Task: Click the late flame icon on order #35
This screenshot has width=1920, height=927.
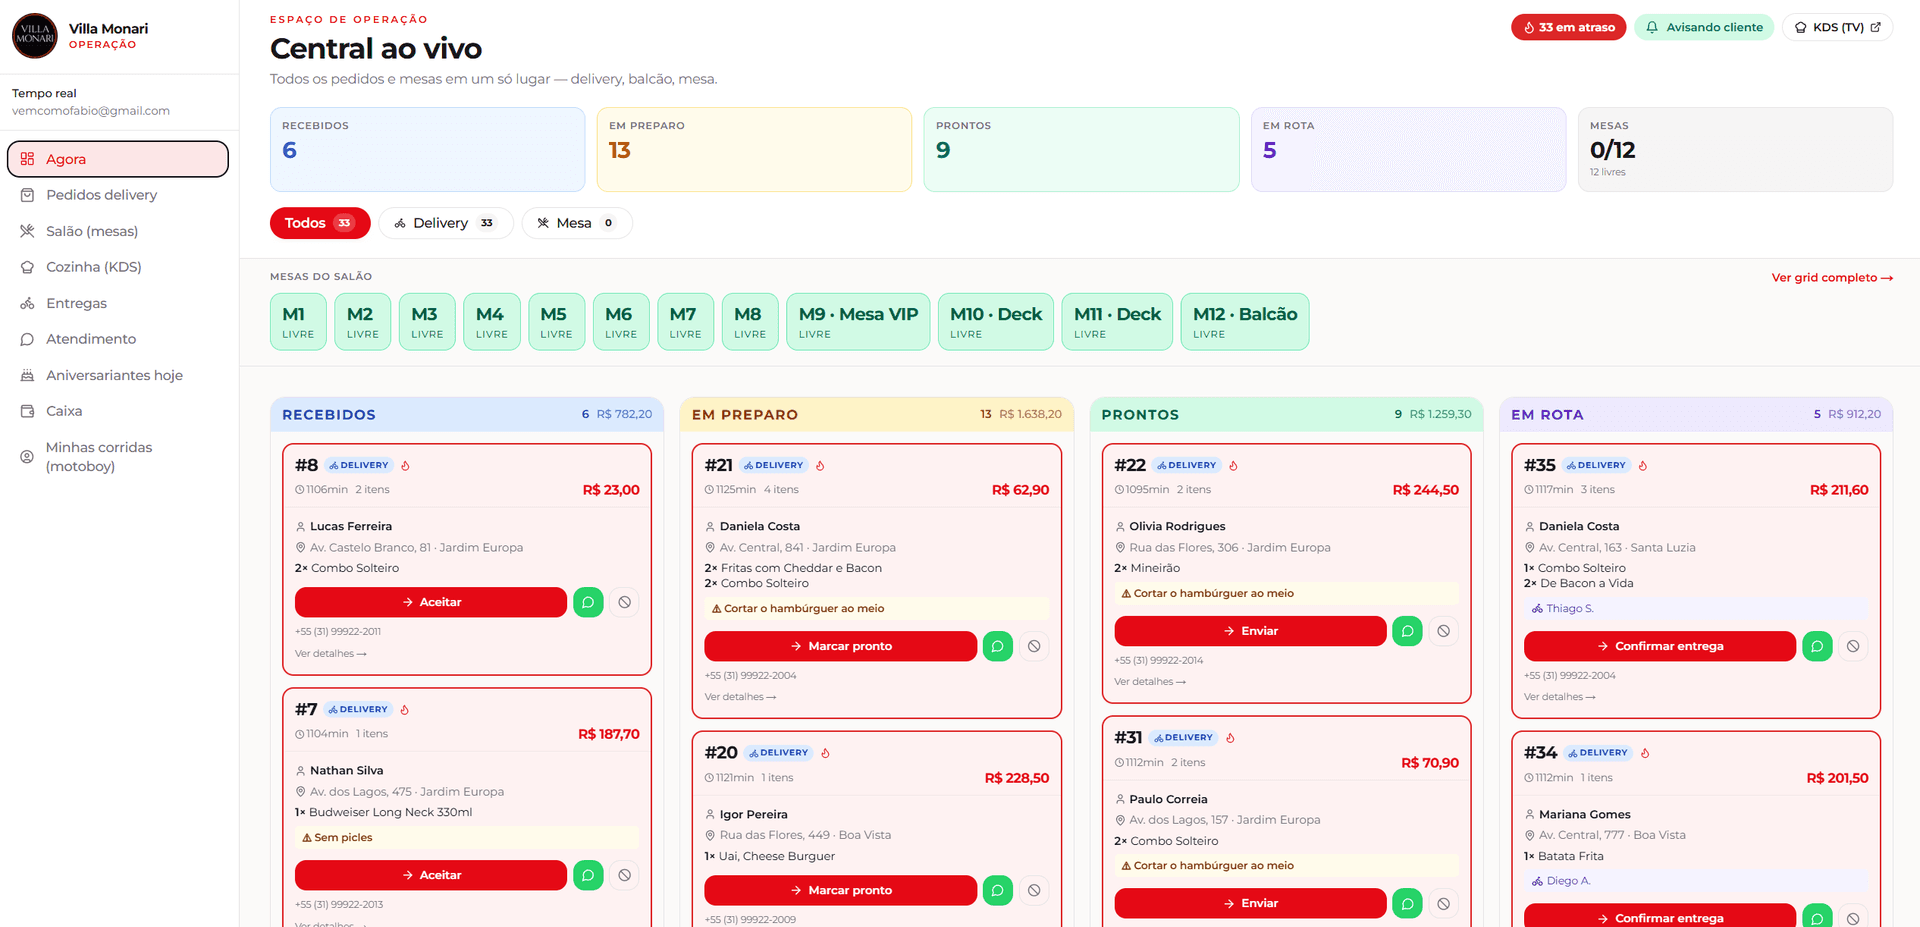Action: (1643, 465)
